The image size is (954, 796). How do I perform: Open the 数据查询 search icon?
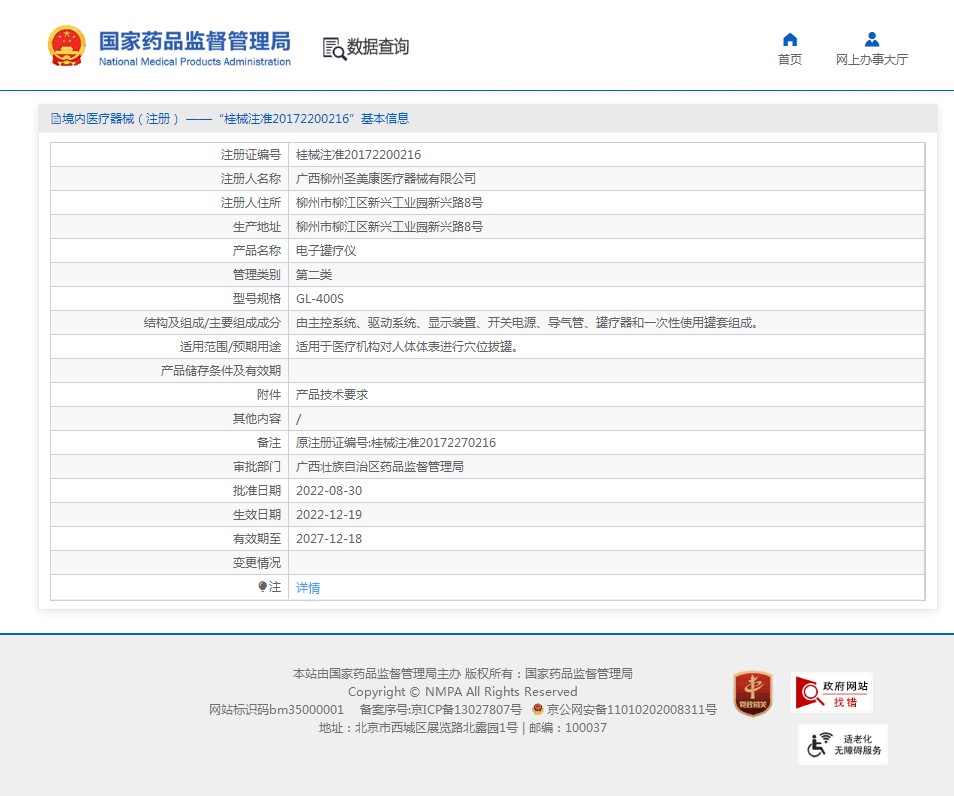pos(333,48)
